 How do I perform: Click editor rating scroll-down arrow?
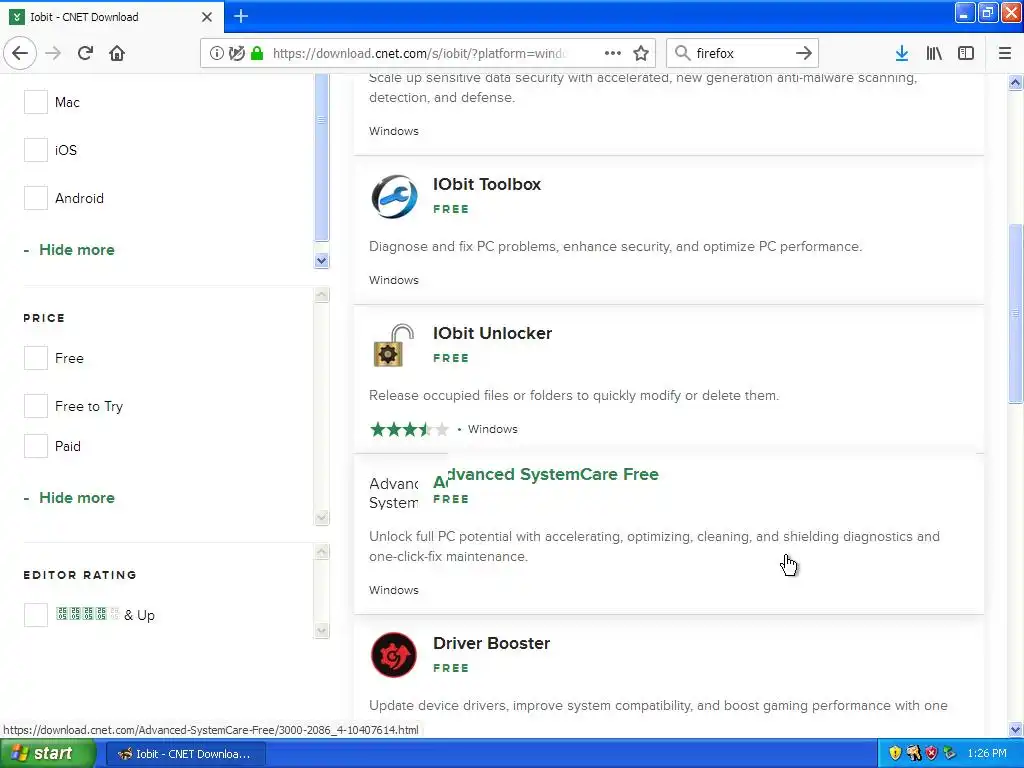(321, 631)
